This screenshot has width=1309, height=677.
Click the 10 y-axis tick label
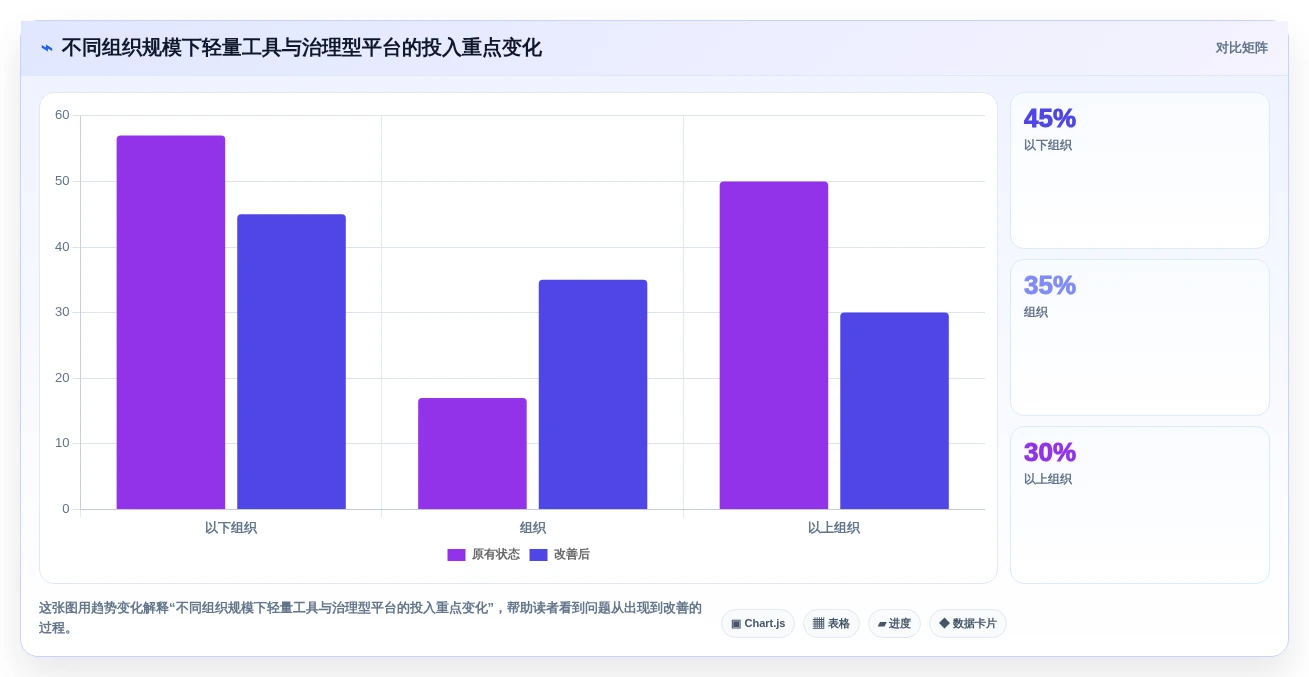click(x=62, y=443)
